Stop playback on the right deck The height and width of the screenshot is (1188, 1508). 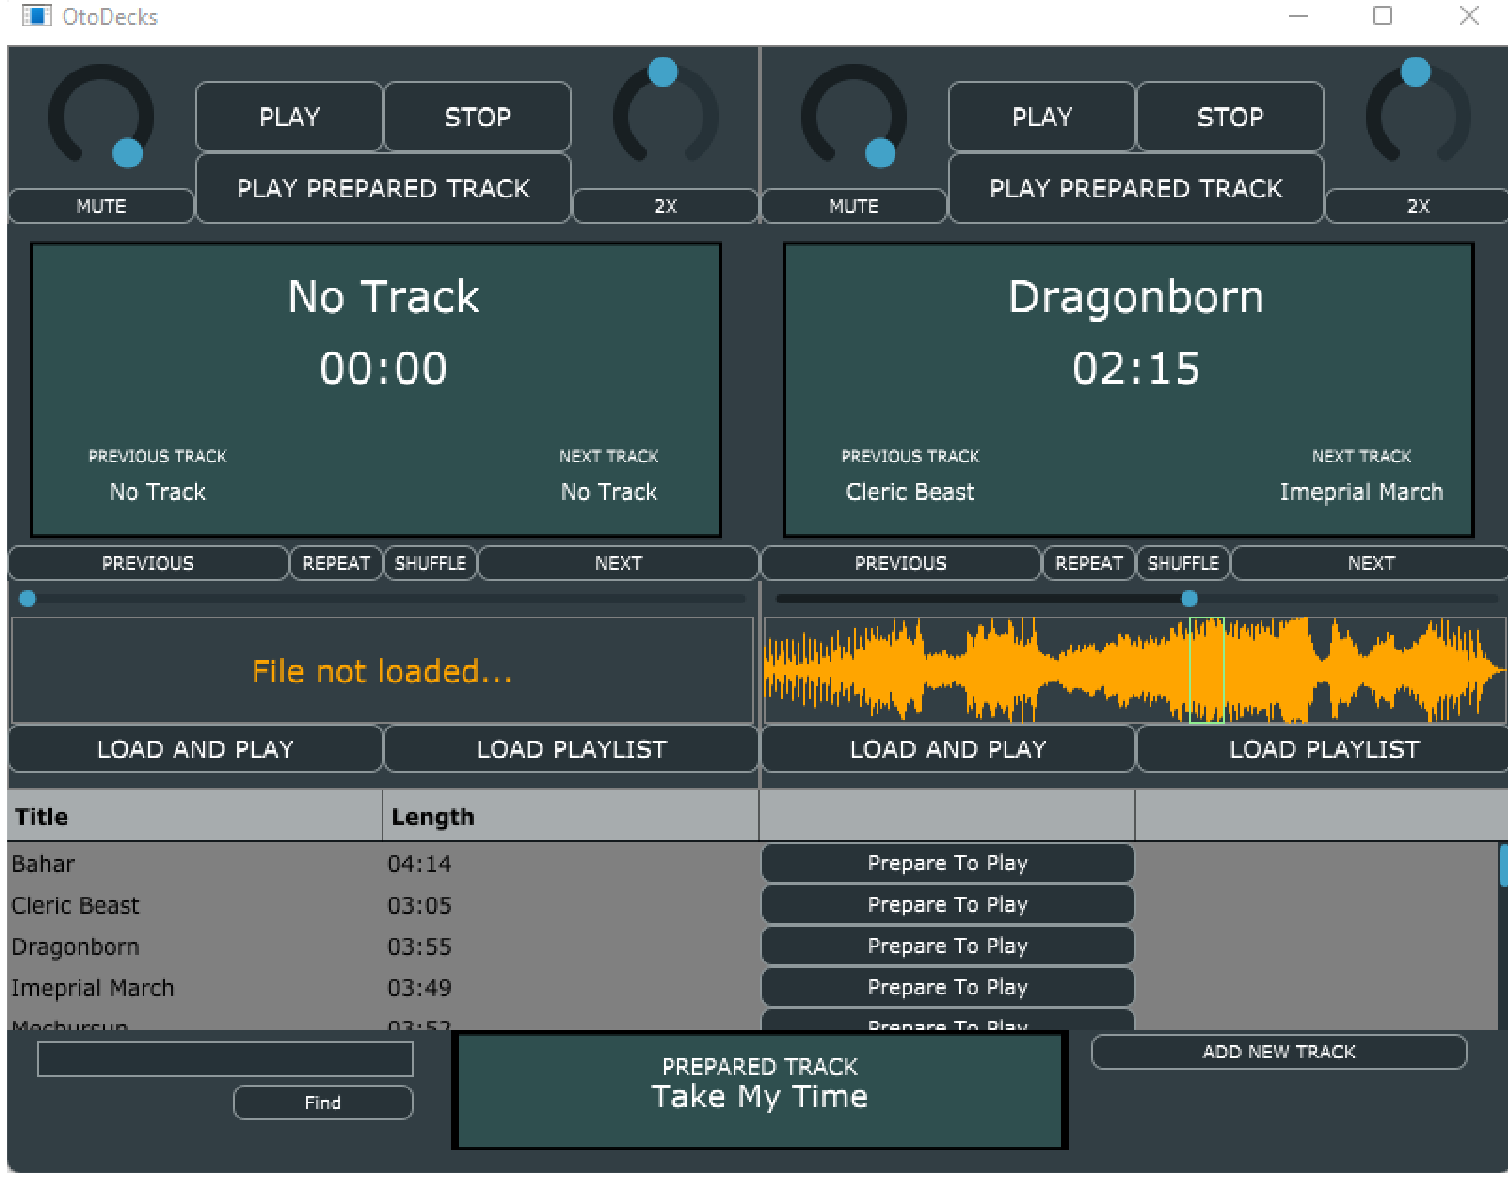pyautogui.click(x=1230, y=117)
